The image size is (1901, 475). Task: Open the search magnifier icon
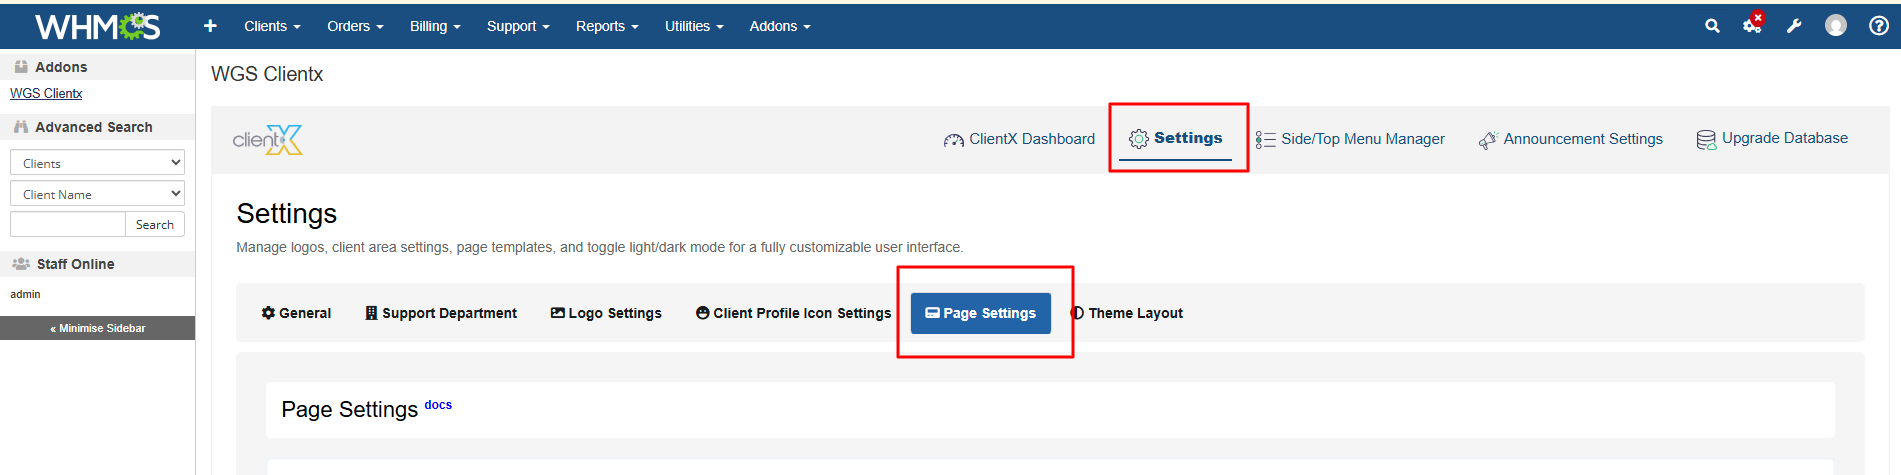point(1712,26)
